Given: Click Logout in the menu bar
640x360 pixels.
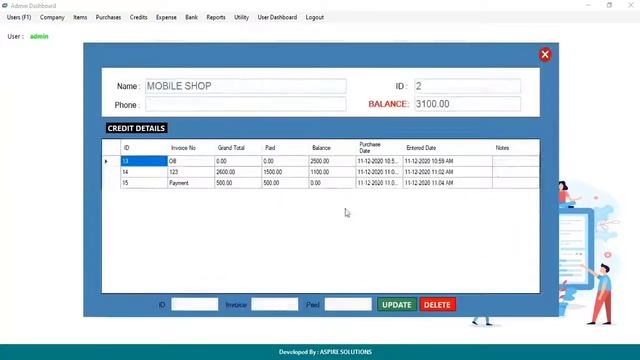Looking at the screenshot, I should click(315, 18).
